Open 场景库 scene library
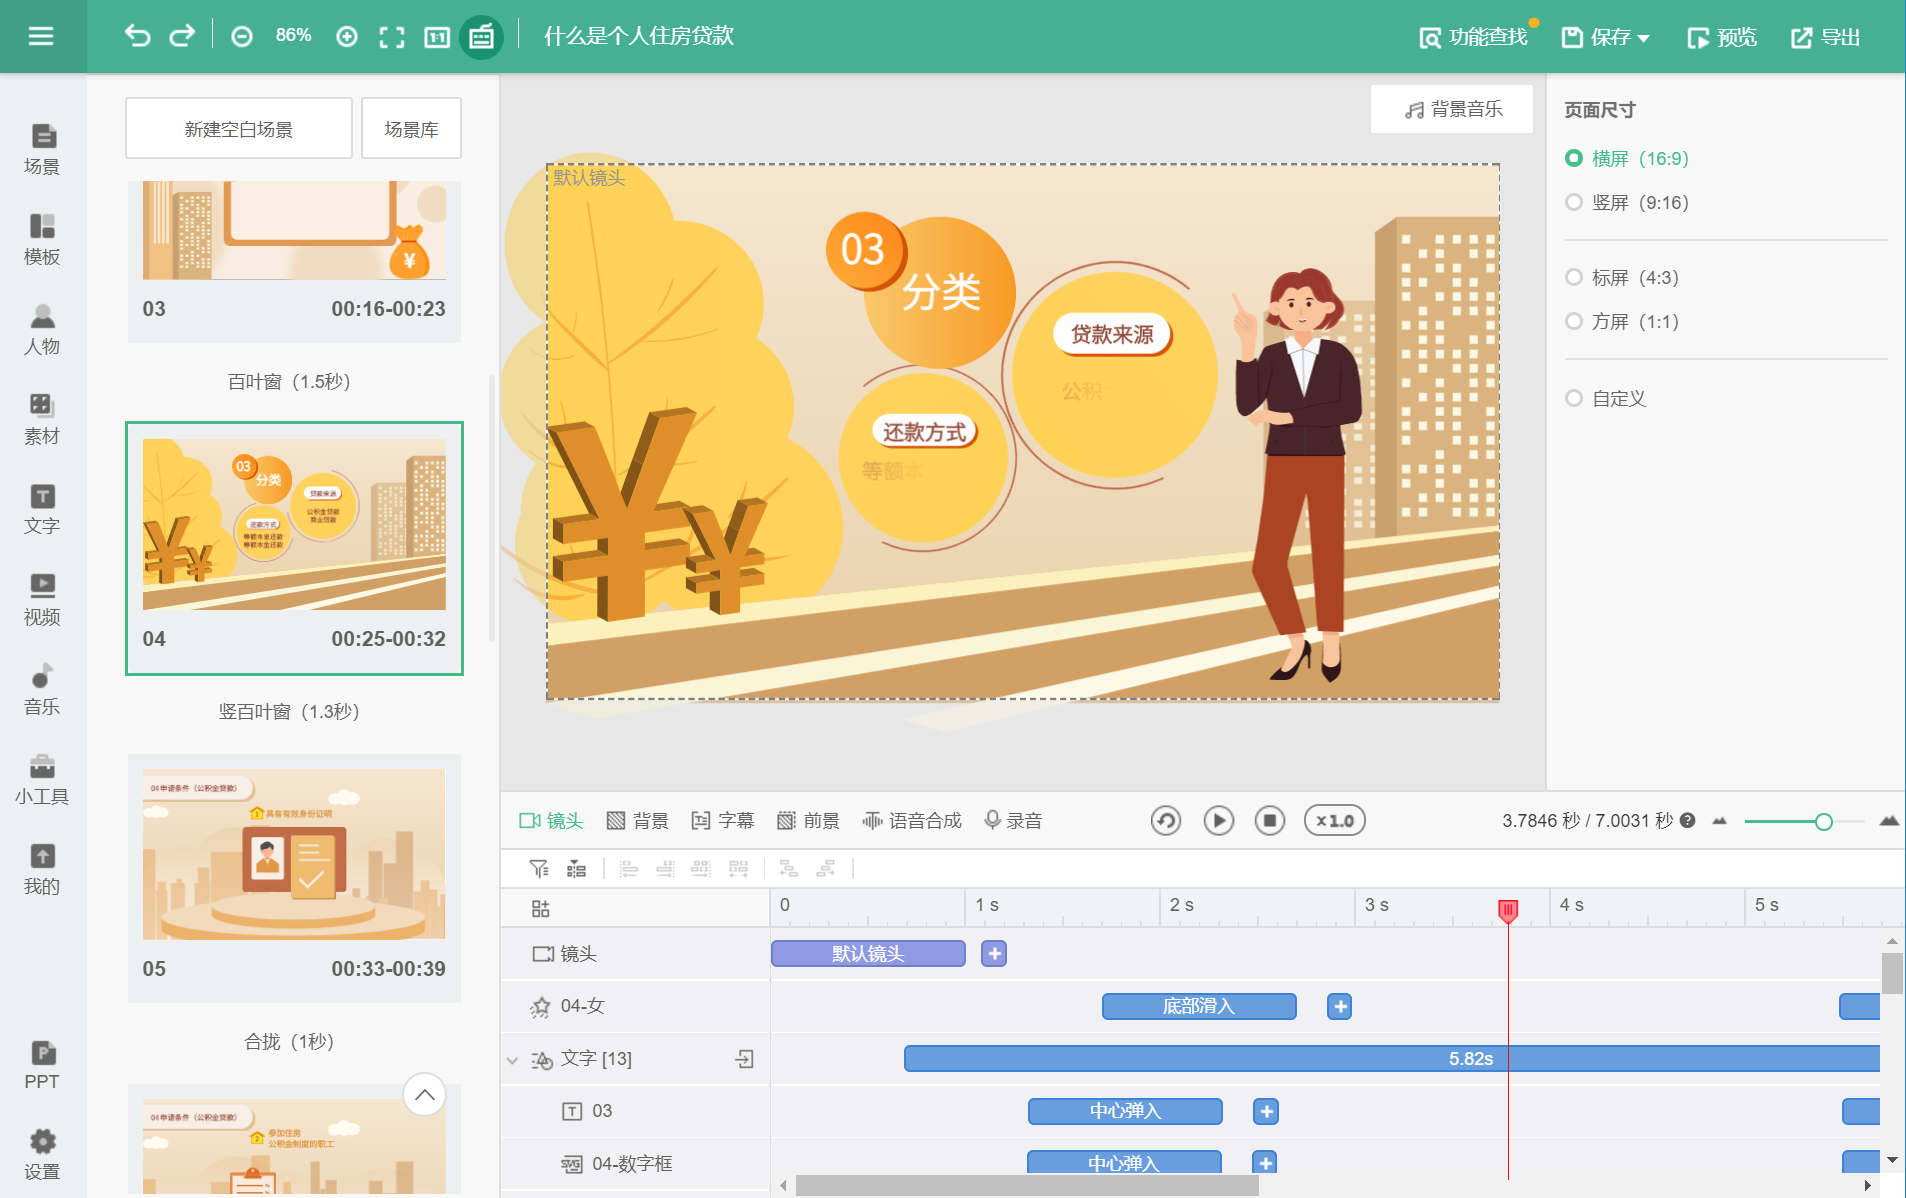The width and height of the screenshot is (1906, 1198). point(411,129)
